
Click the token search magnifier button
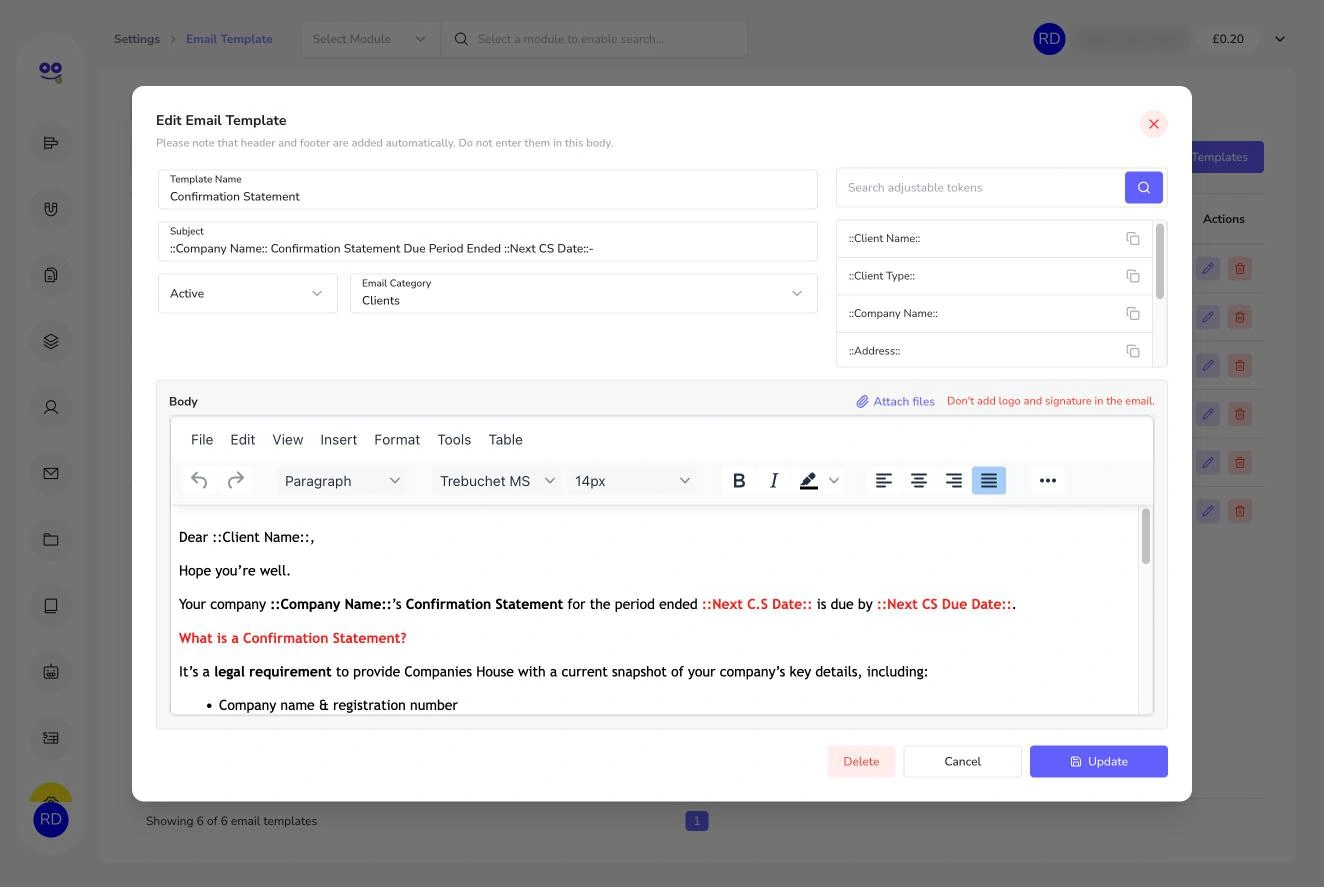click(1144, 187)
